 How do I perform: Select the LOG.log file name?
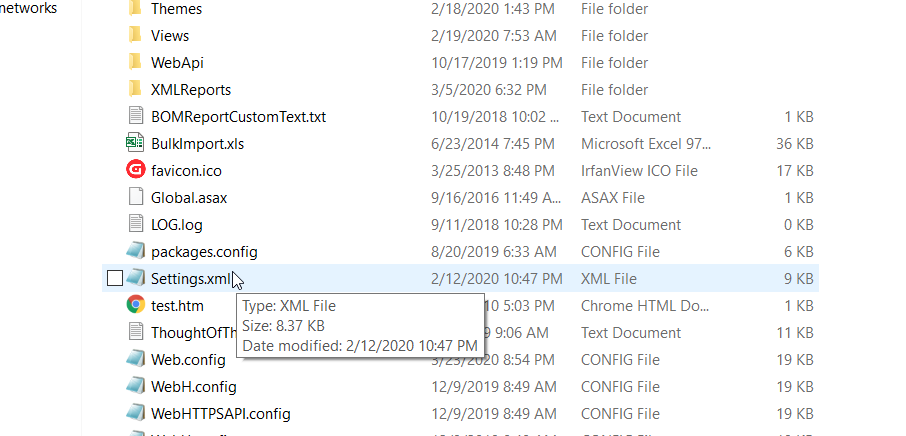(x=178, y=225)
